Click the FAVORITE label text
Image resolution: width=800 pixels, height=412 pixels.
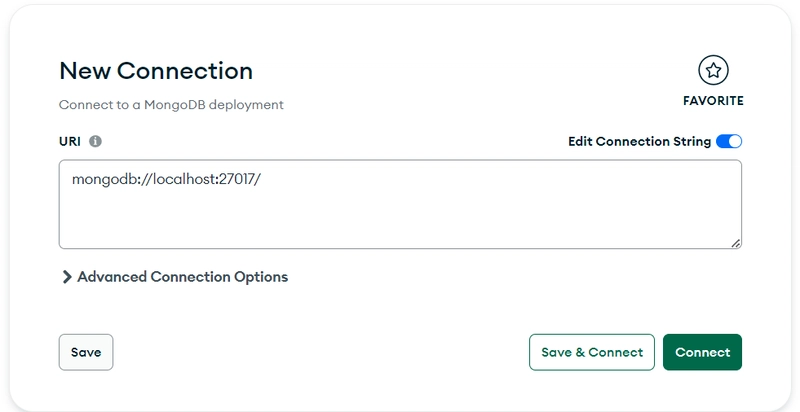pyautogui.click(x=713, y=101)
